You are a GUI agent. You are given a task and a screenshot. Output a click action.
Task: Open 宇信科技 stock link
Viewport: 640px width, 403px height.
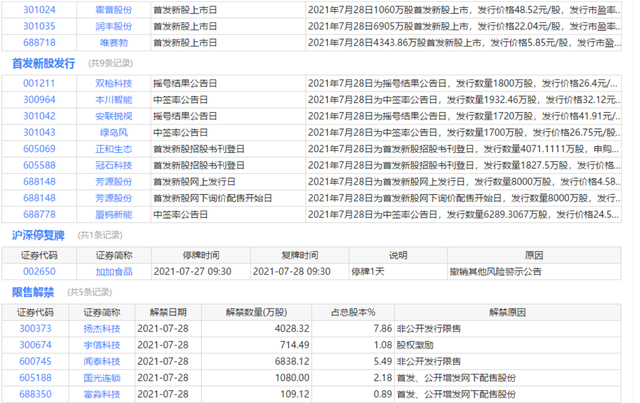tap(102, 345)
